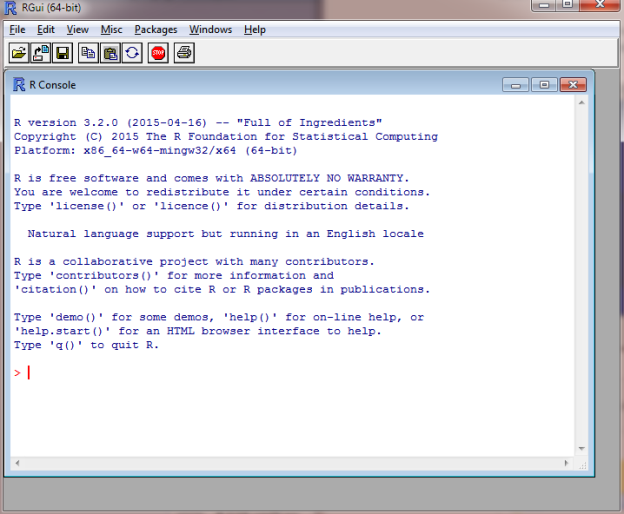Click at the red console prompt cursor
Image resolution: width=624 pixels, height=514 pixels.
pyautogui.click(x=29, y=373)
